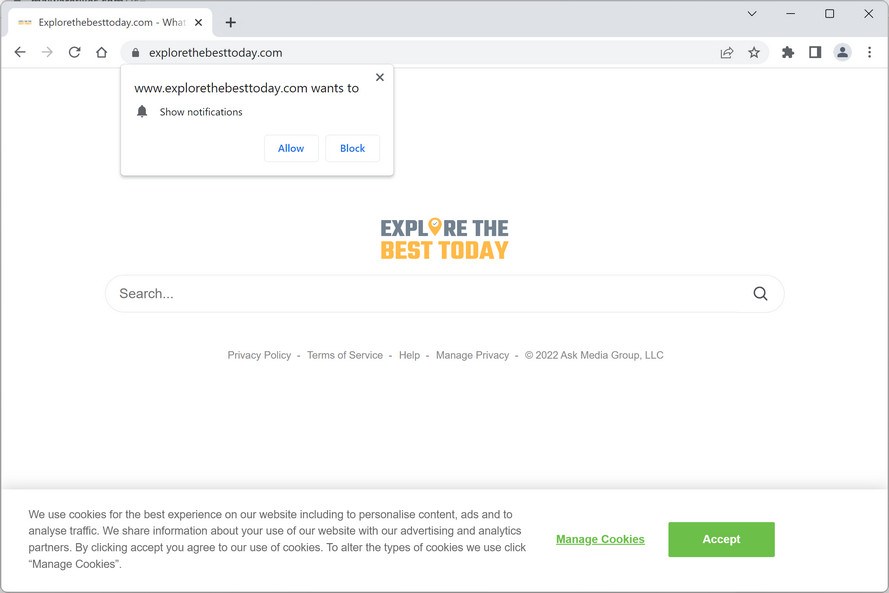Click the browser forward arrow
Image resolution: width=889 pixels, height=593 pixels.
click(x=47, y=52)
